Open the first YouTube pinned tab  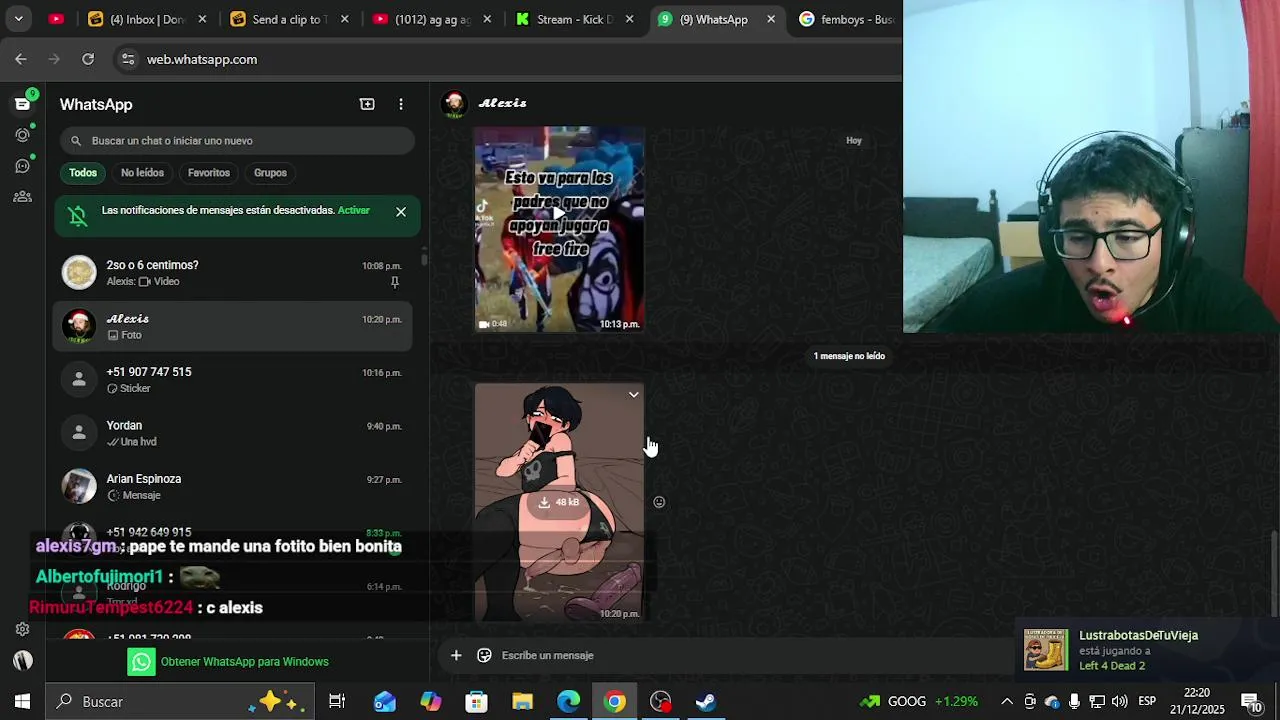click(56, 19)
